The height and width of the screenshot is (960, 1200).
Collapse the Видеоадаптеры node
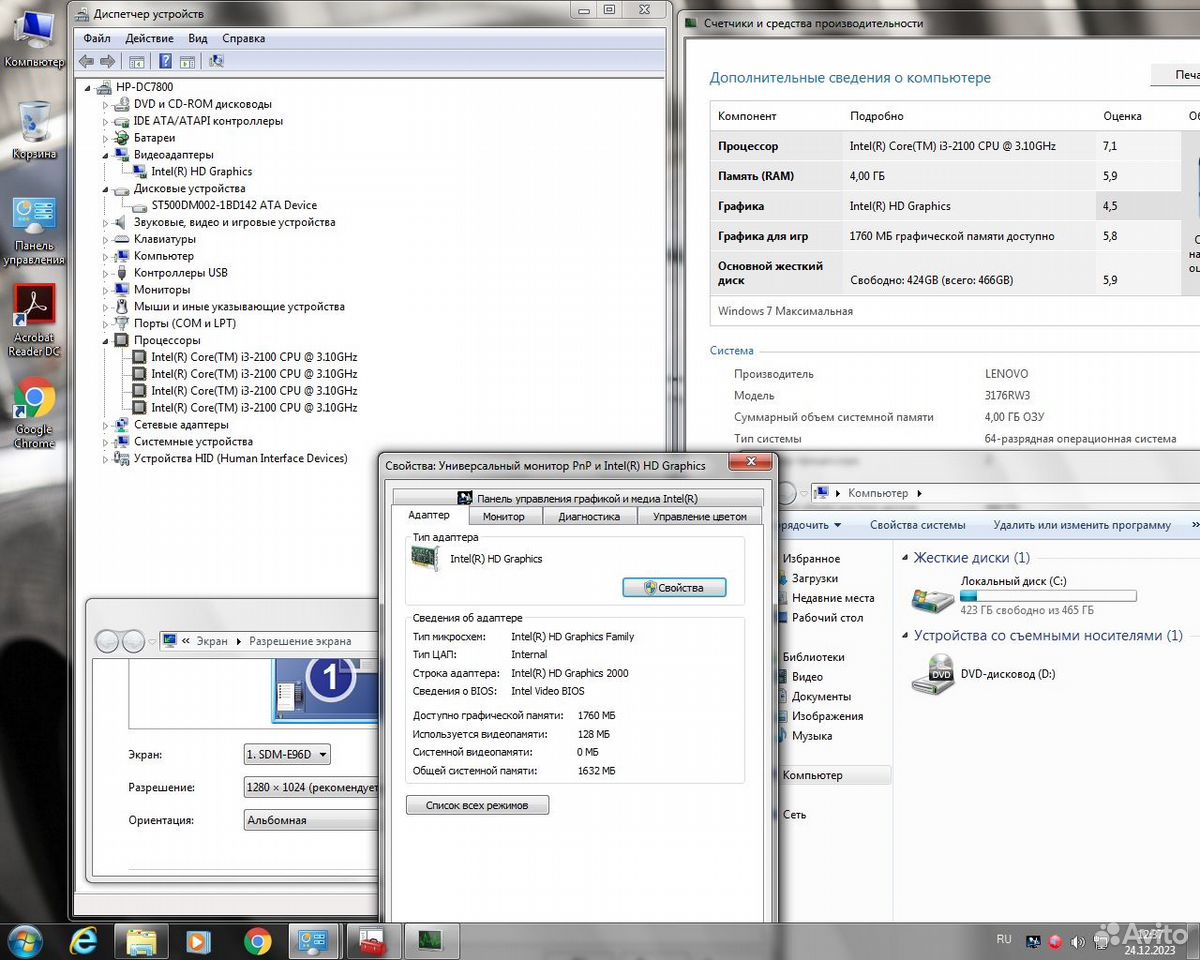106,155
